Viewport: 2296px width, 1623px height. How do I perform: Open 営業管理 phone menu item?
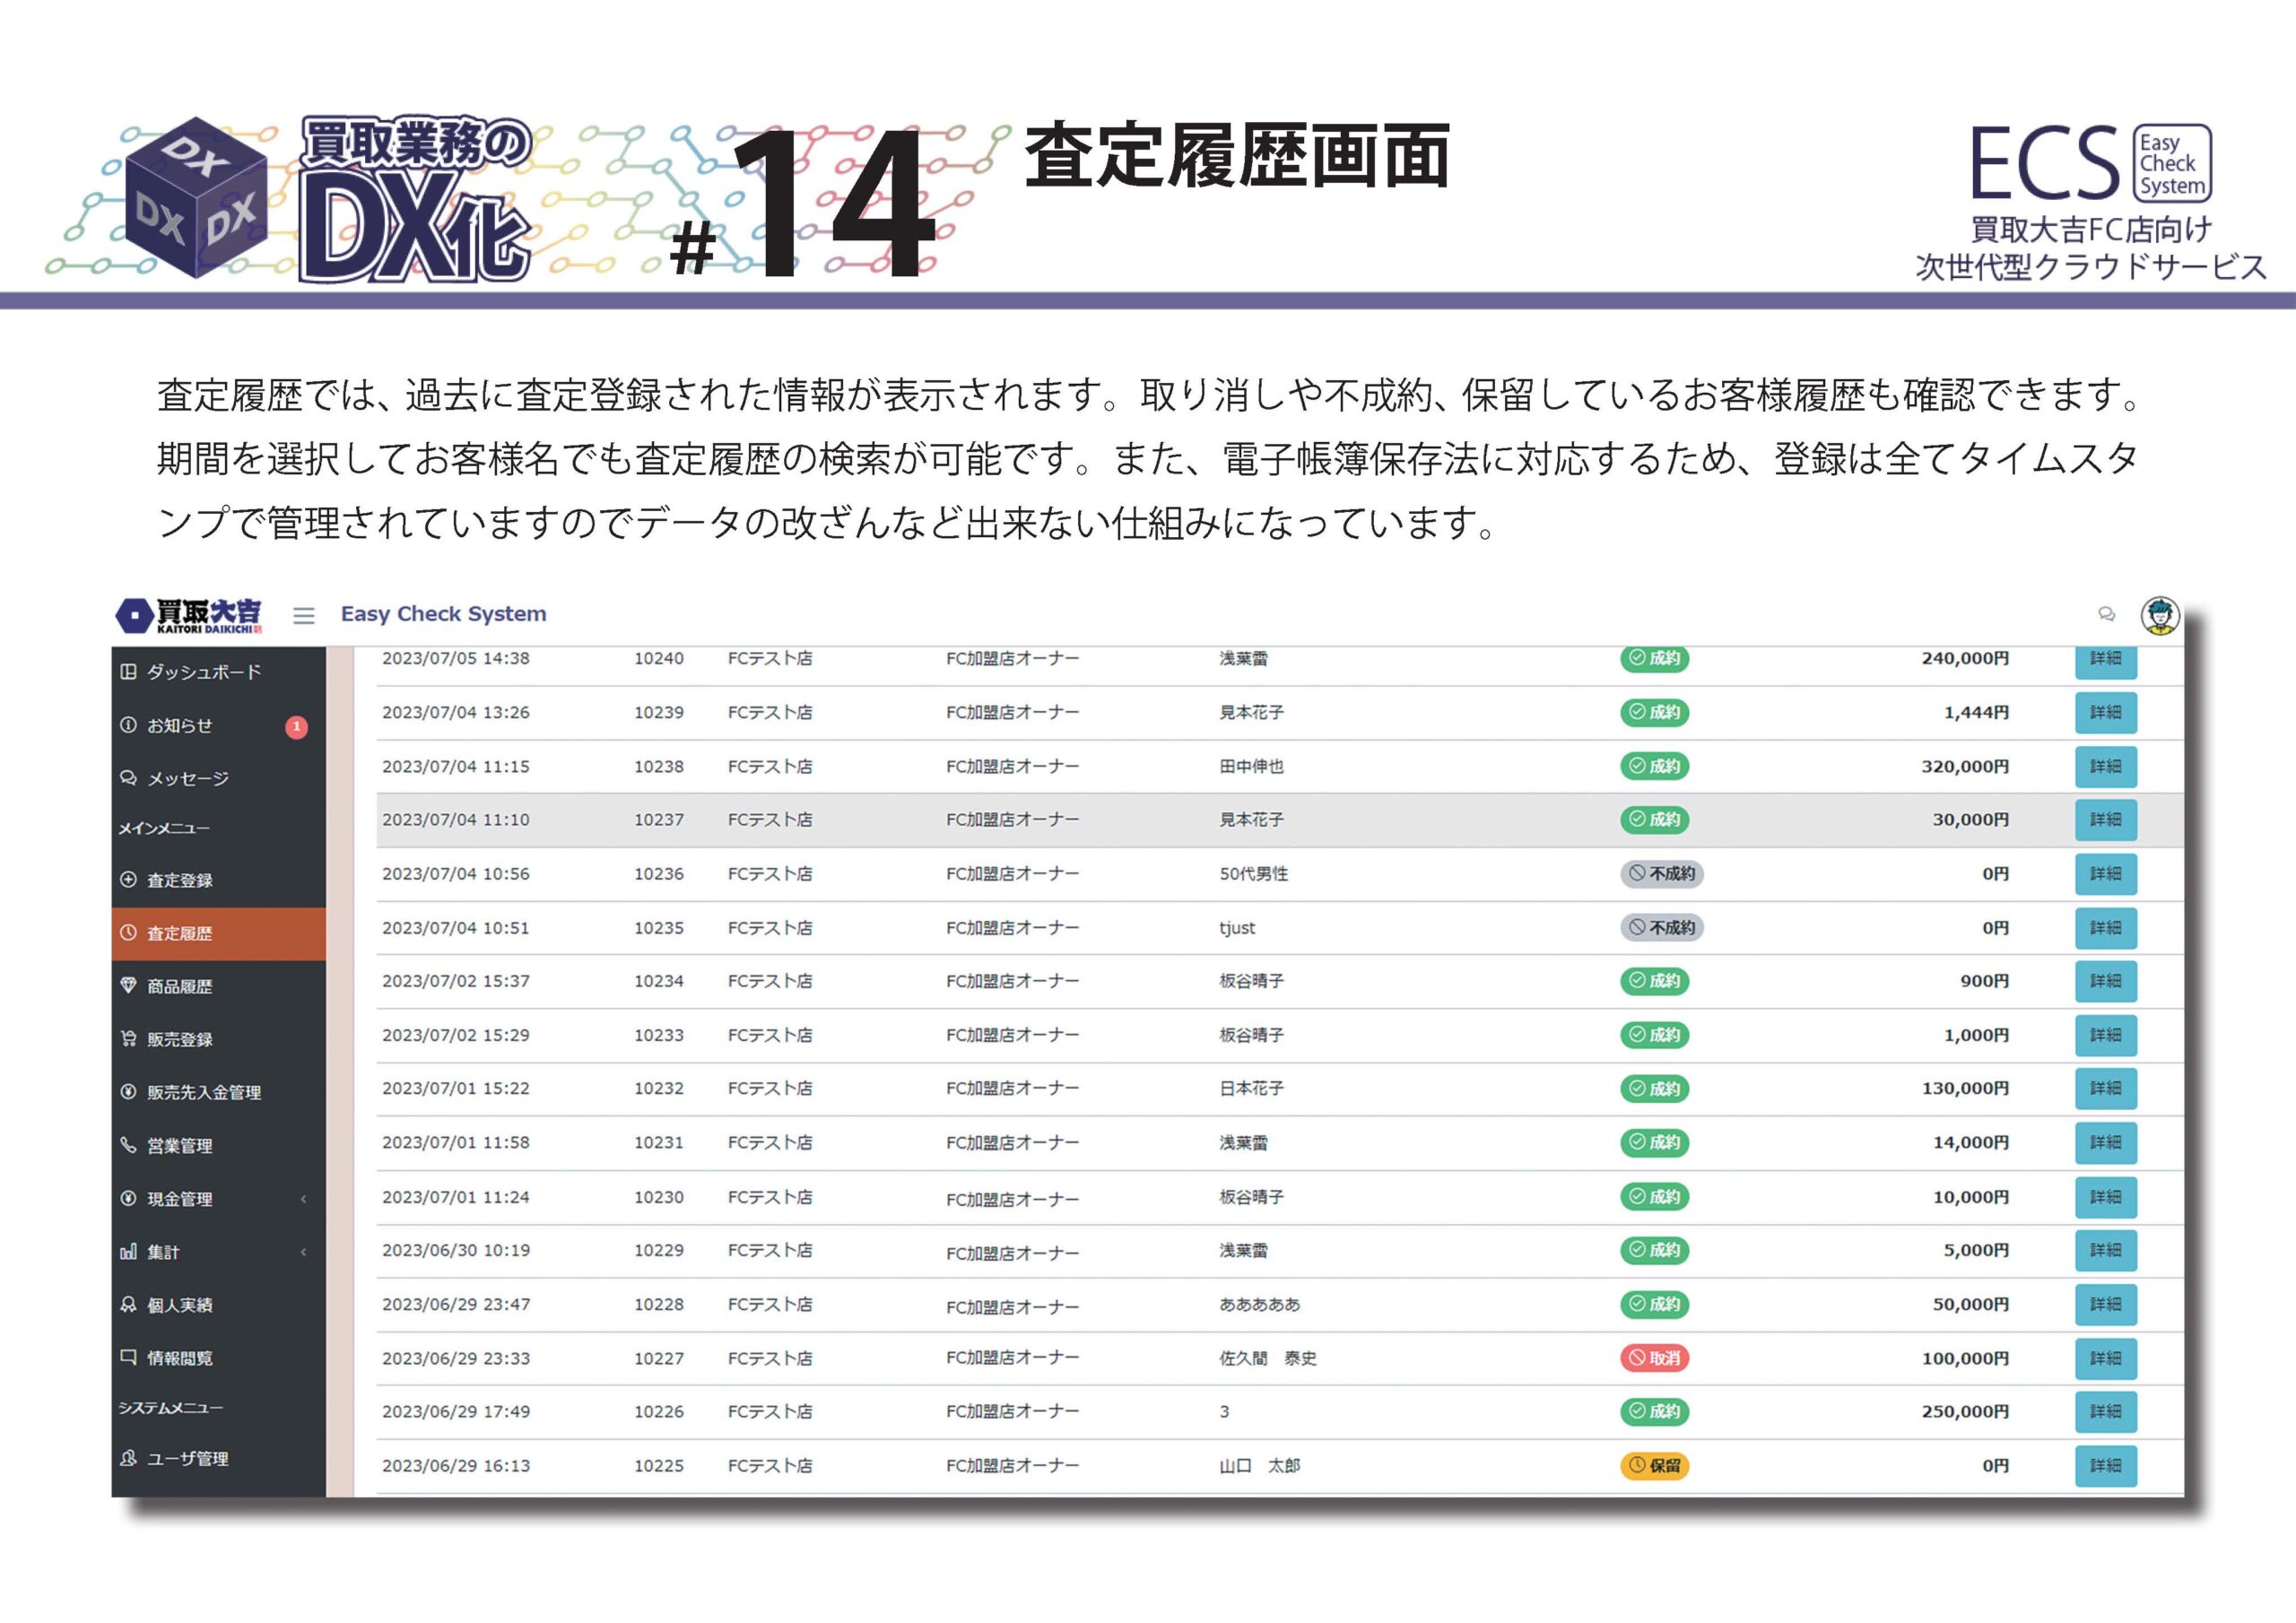pyautogui.click(x=180, y=1146)
